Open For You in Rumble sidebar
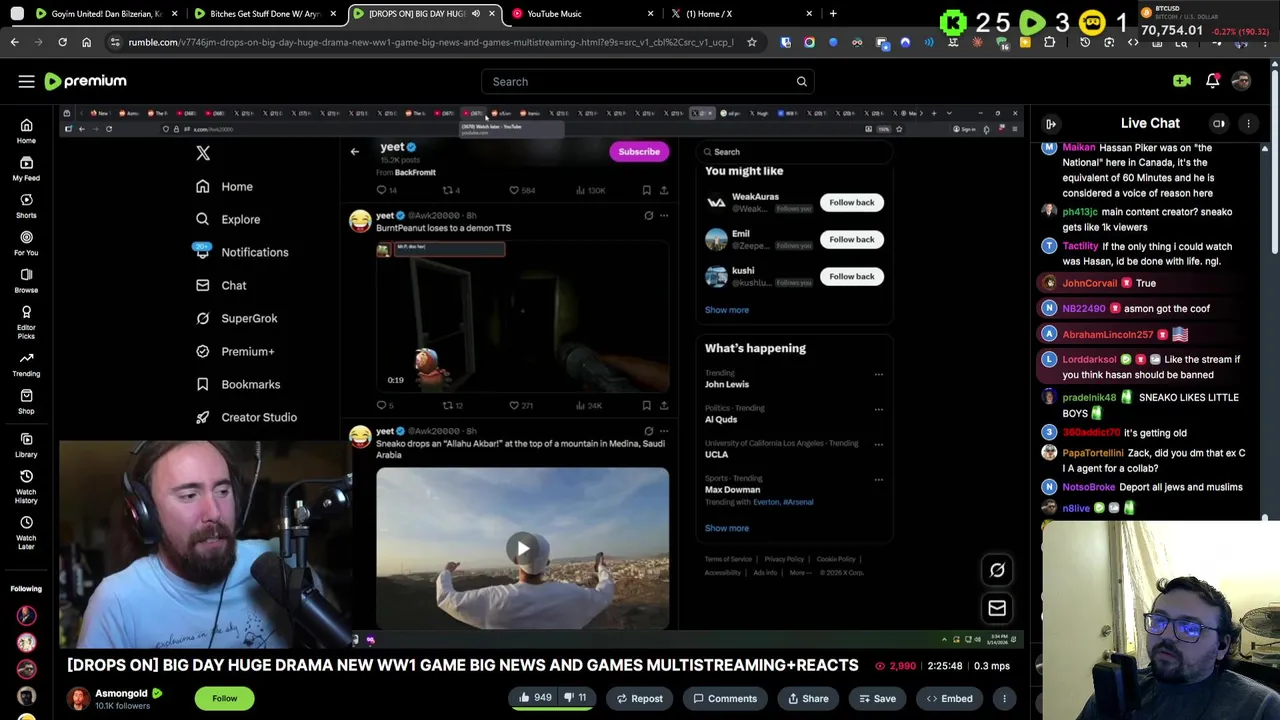 point(26,242)
